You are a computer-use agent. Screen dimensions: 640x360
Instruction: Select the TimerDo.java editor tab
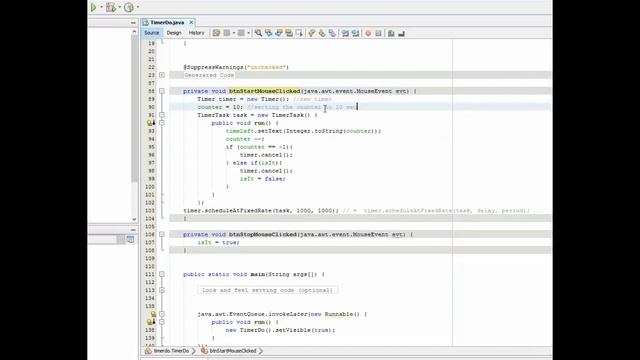click(167, 22)
